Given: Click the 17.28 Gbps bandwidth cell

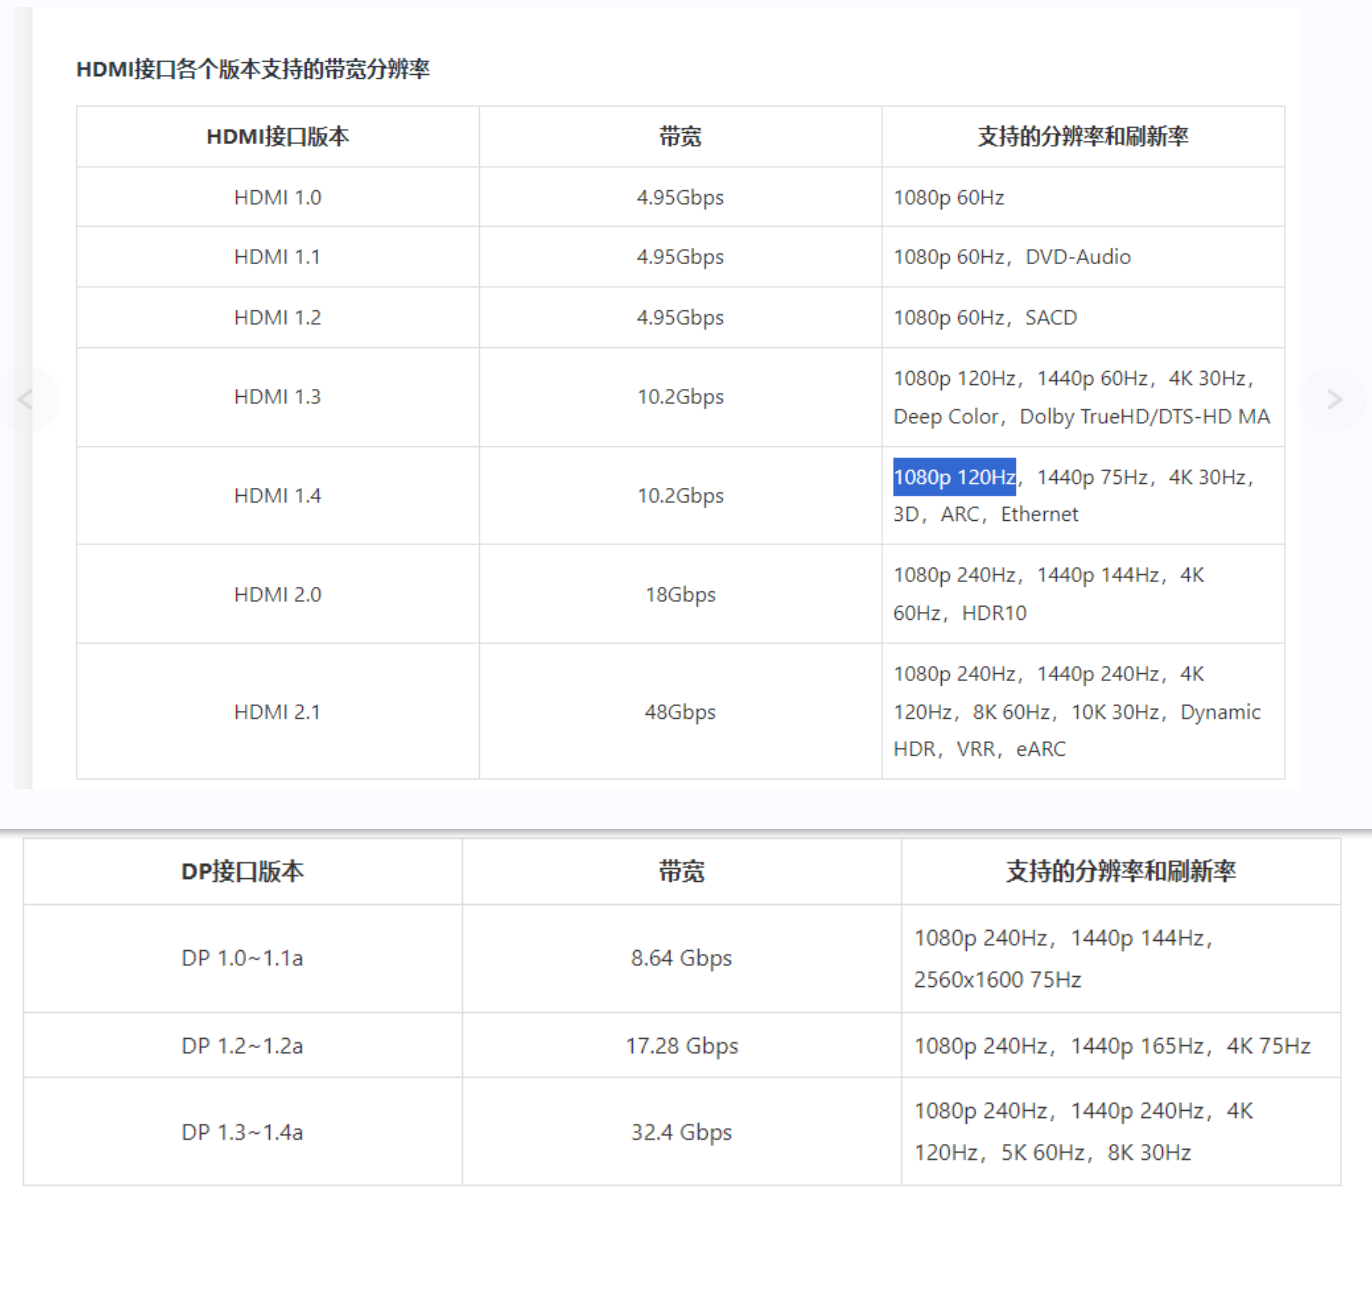Looking at the screenshot, I should [681, 1046].
